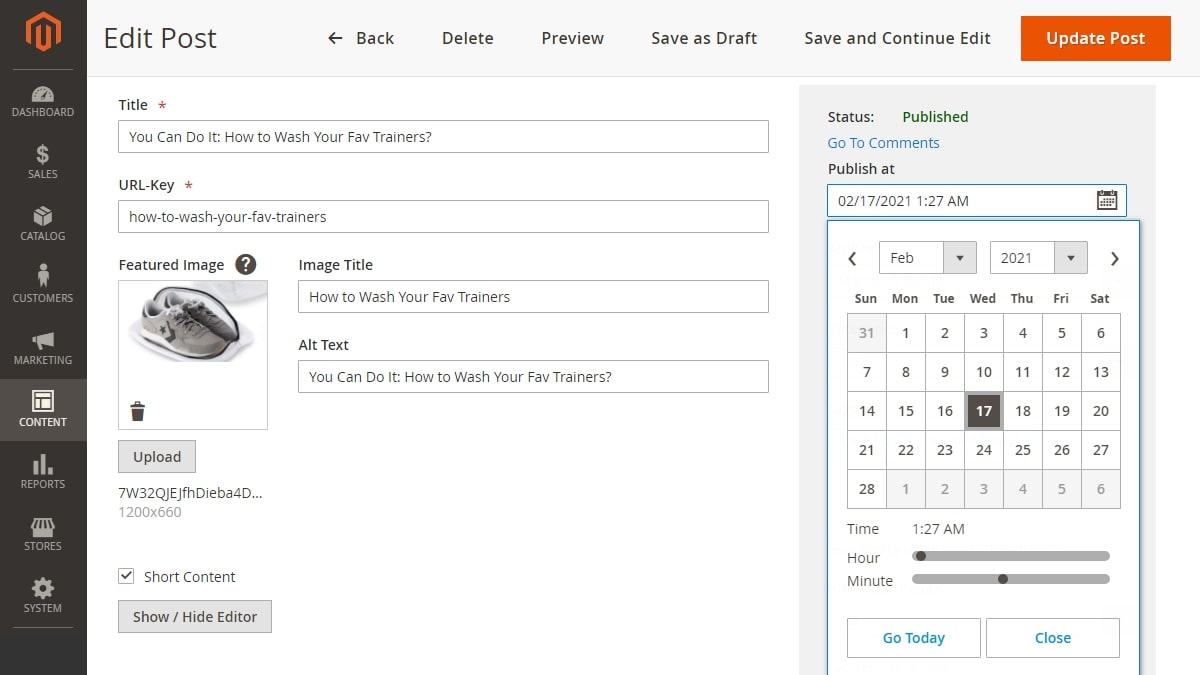
Task: Click Save as Draft
Action: pos(704,38)
